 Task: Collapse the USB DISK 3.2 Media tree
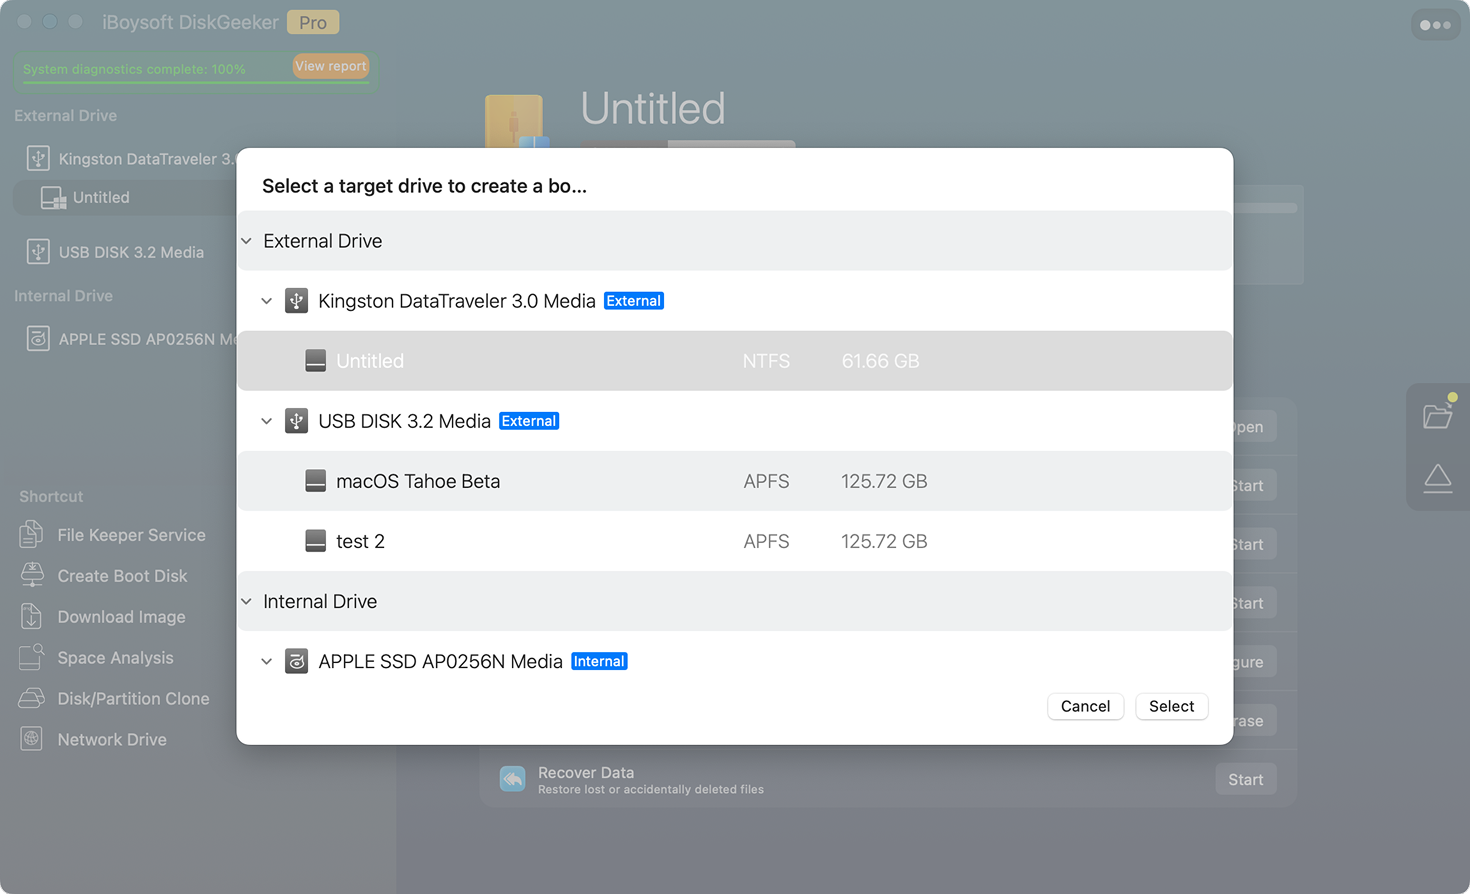[267, 421]
